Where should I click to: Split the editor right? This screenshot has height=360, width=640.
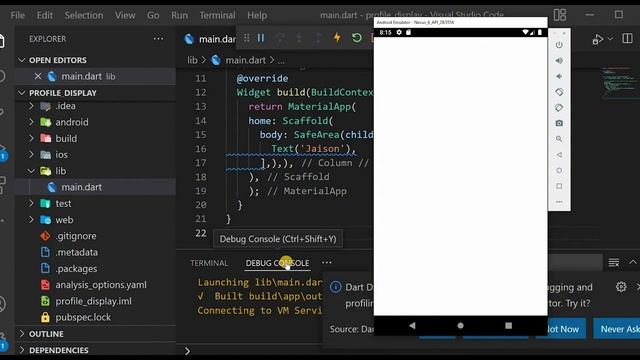tap(627, 39)
